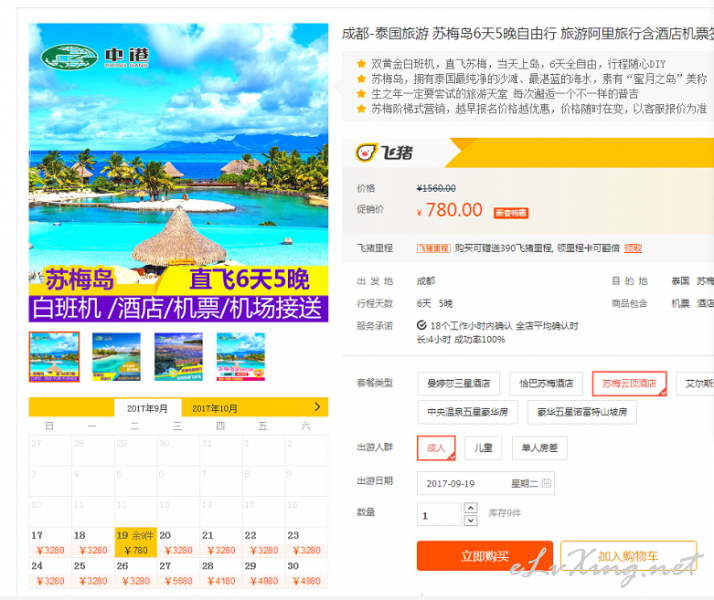714x600 pixels.
Task: Select the 豪华五星诺富特山坡房 package option
Action: (x=582, y=412)
